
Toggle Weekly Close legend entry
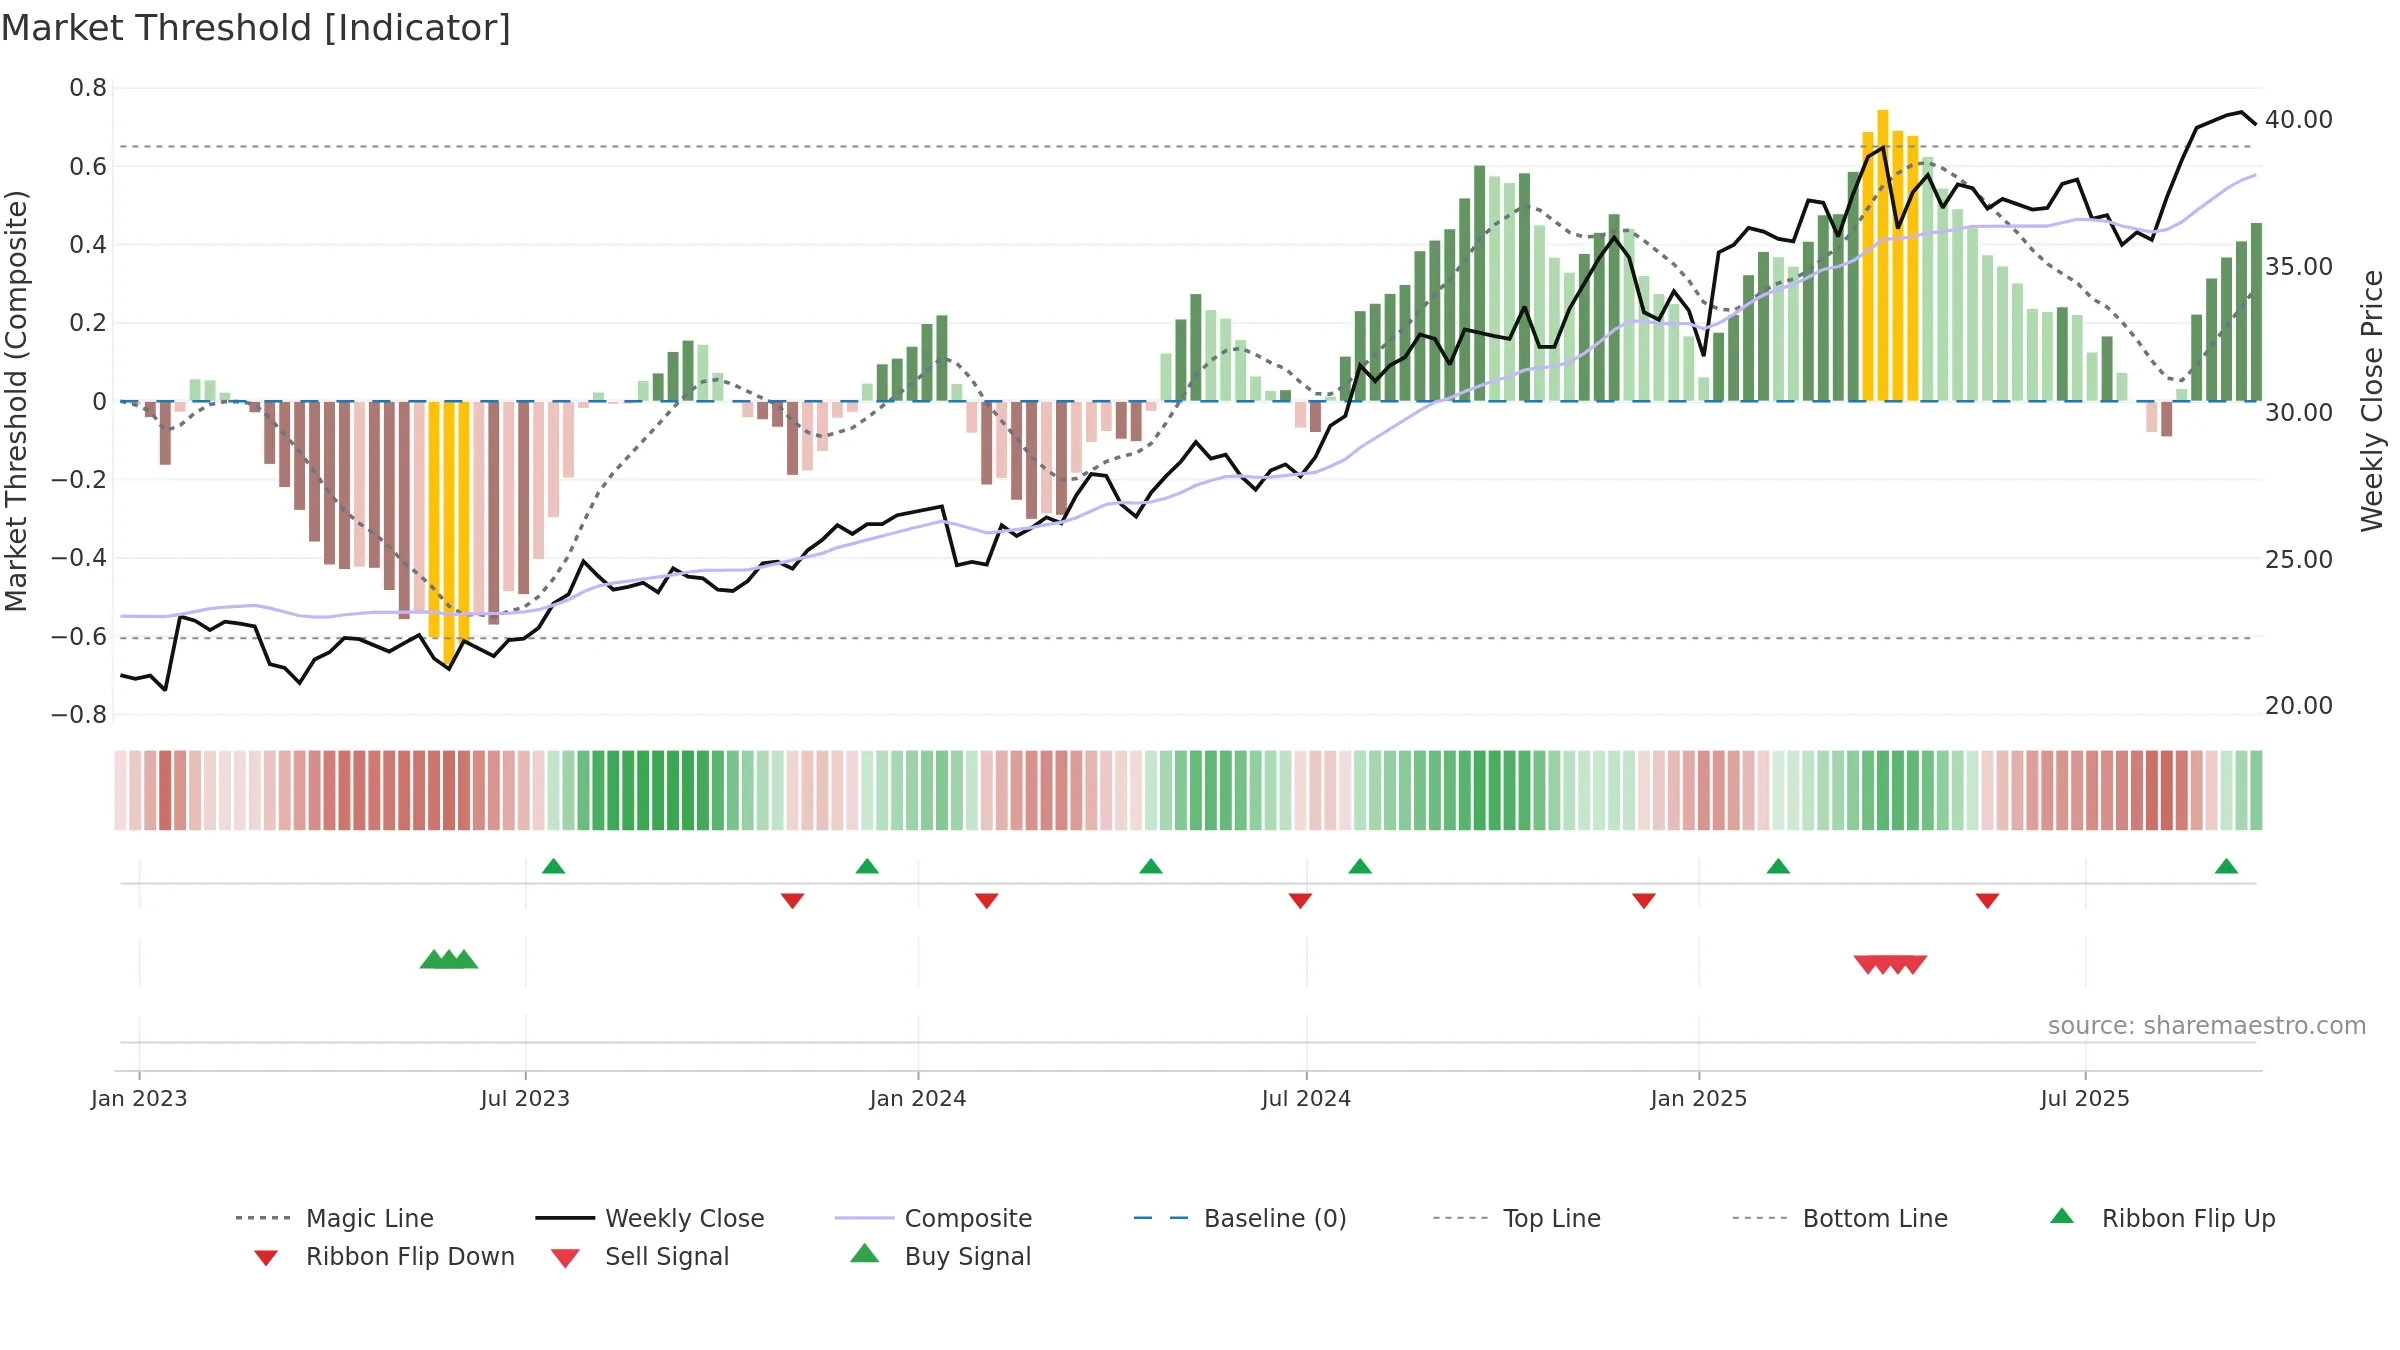coord(650,1218)
